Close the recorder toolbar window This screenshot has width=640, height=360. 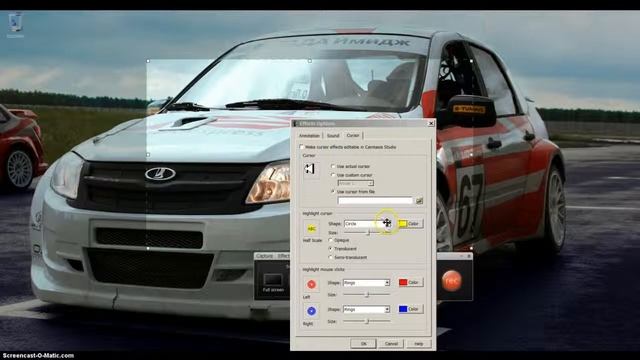[469, 256]
